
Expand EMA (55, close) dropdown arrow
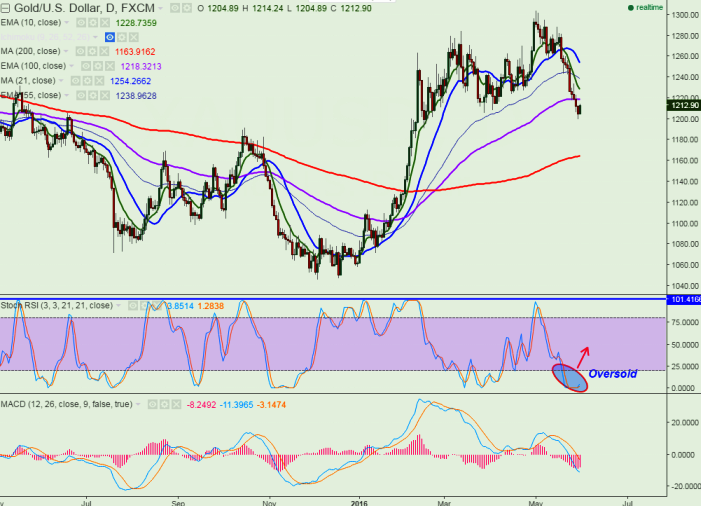(67, 95)
